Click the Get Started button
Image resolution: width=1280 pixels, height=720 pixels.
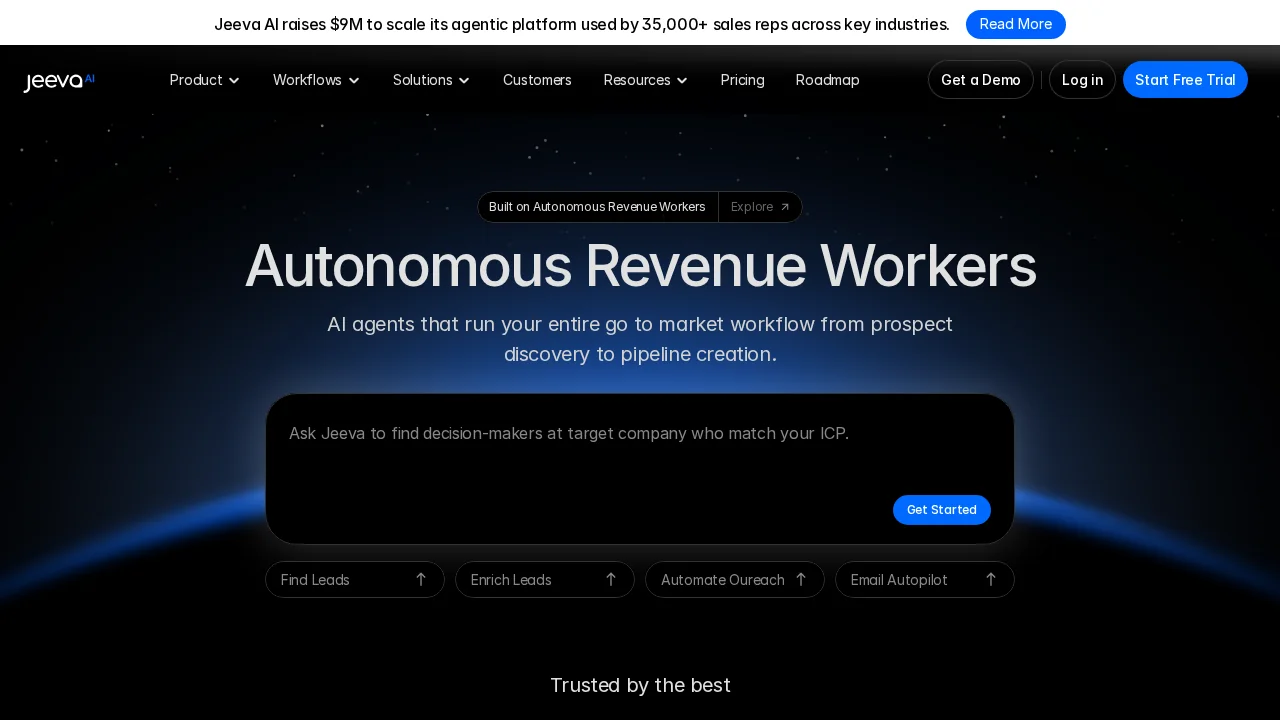[941, 510]
